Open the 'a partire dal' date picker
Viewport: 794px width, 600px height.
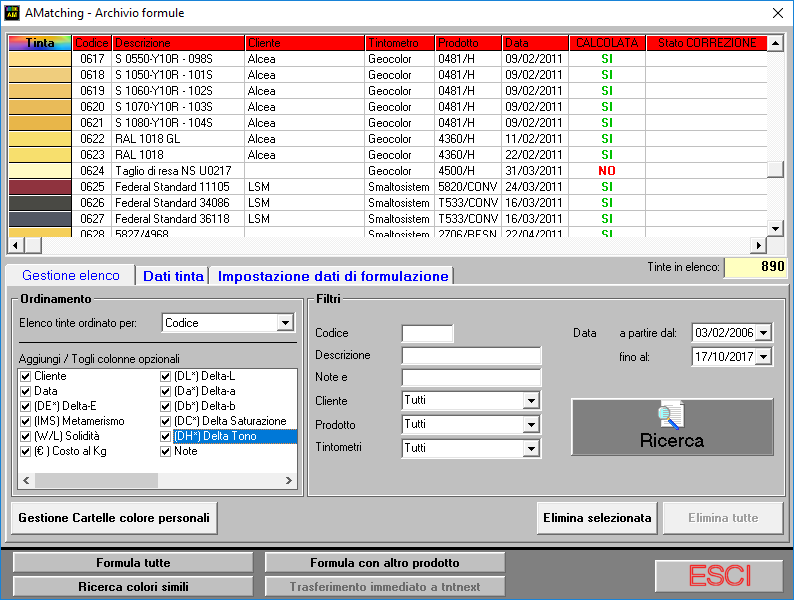(764, 333)
